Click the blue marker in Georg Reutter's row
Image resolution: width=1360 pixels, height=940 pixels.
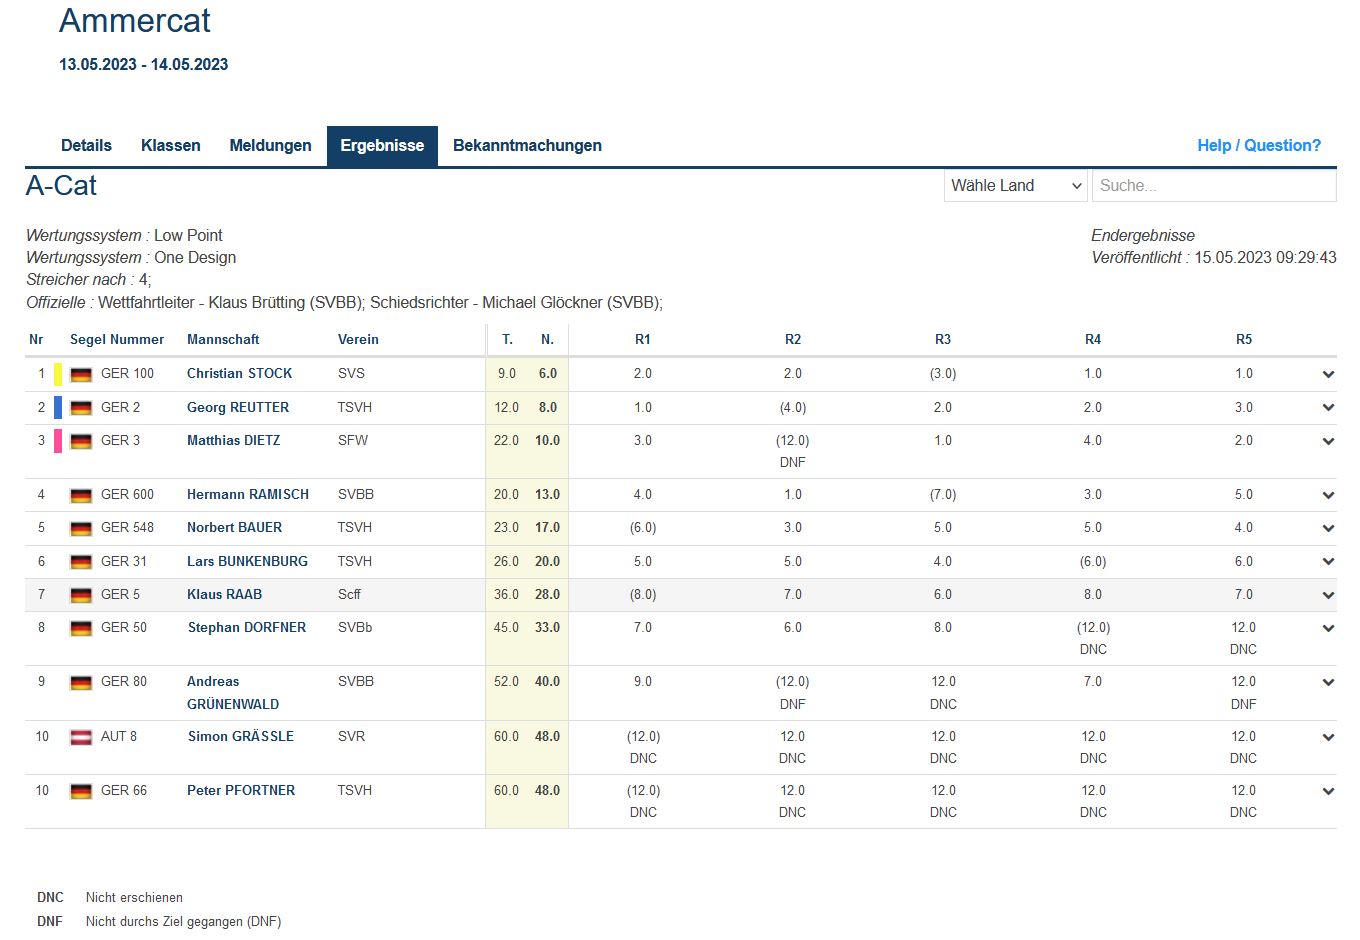[58, 407]
